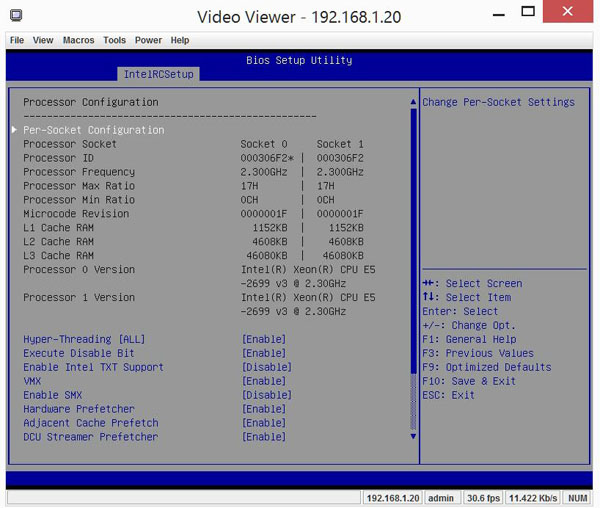Click the Socket 1 column header
The width and height of the screenshot is (600, 508).
point(340,144)
